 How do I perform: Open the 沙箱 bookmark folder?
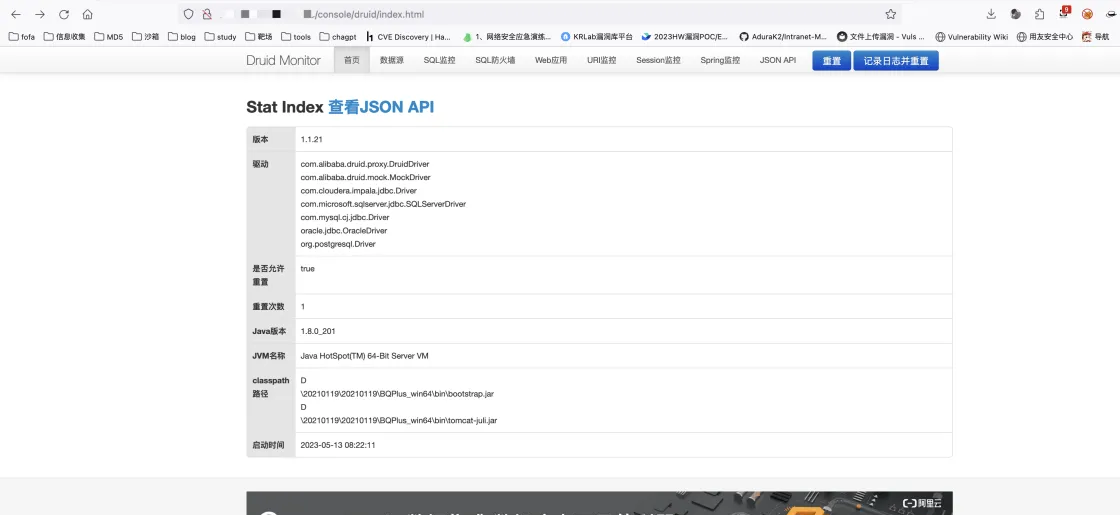(x=146, y=36)
